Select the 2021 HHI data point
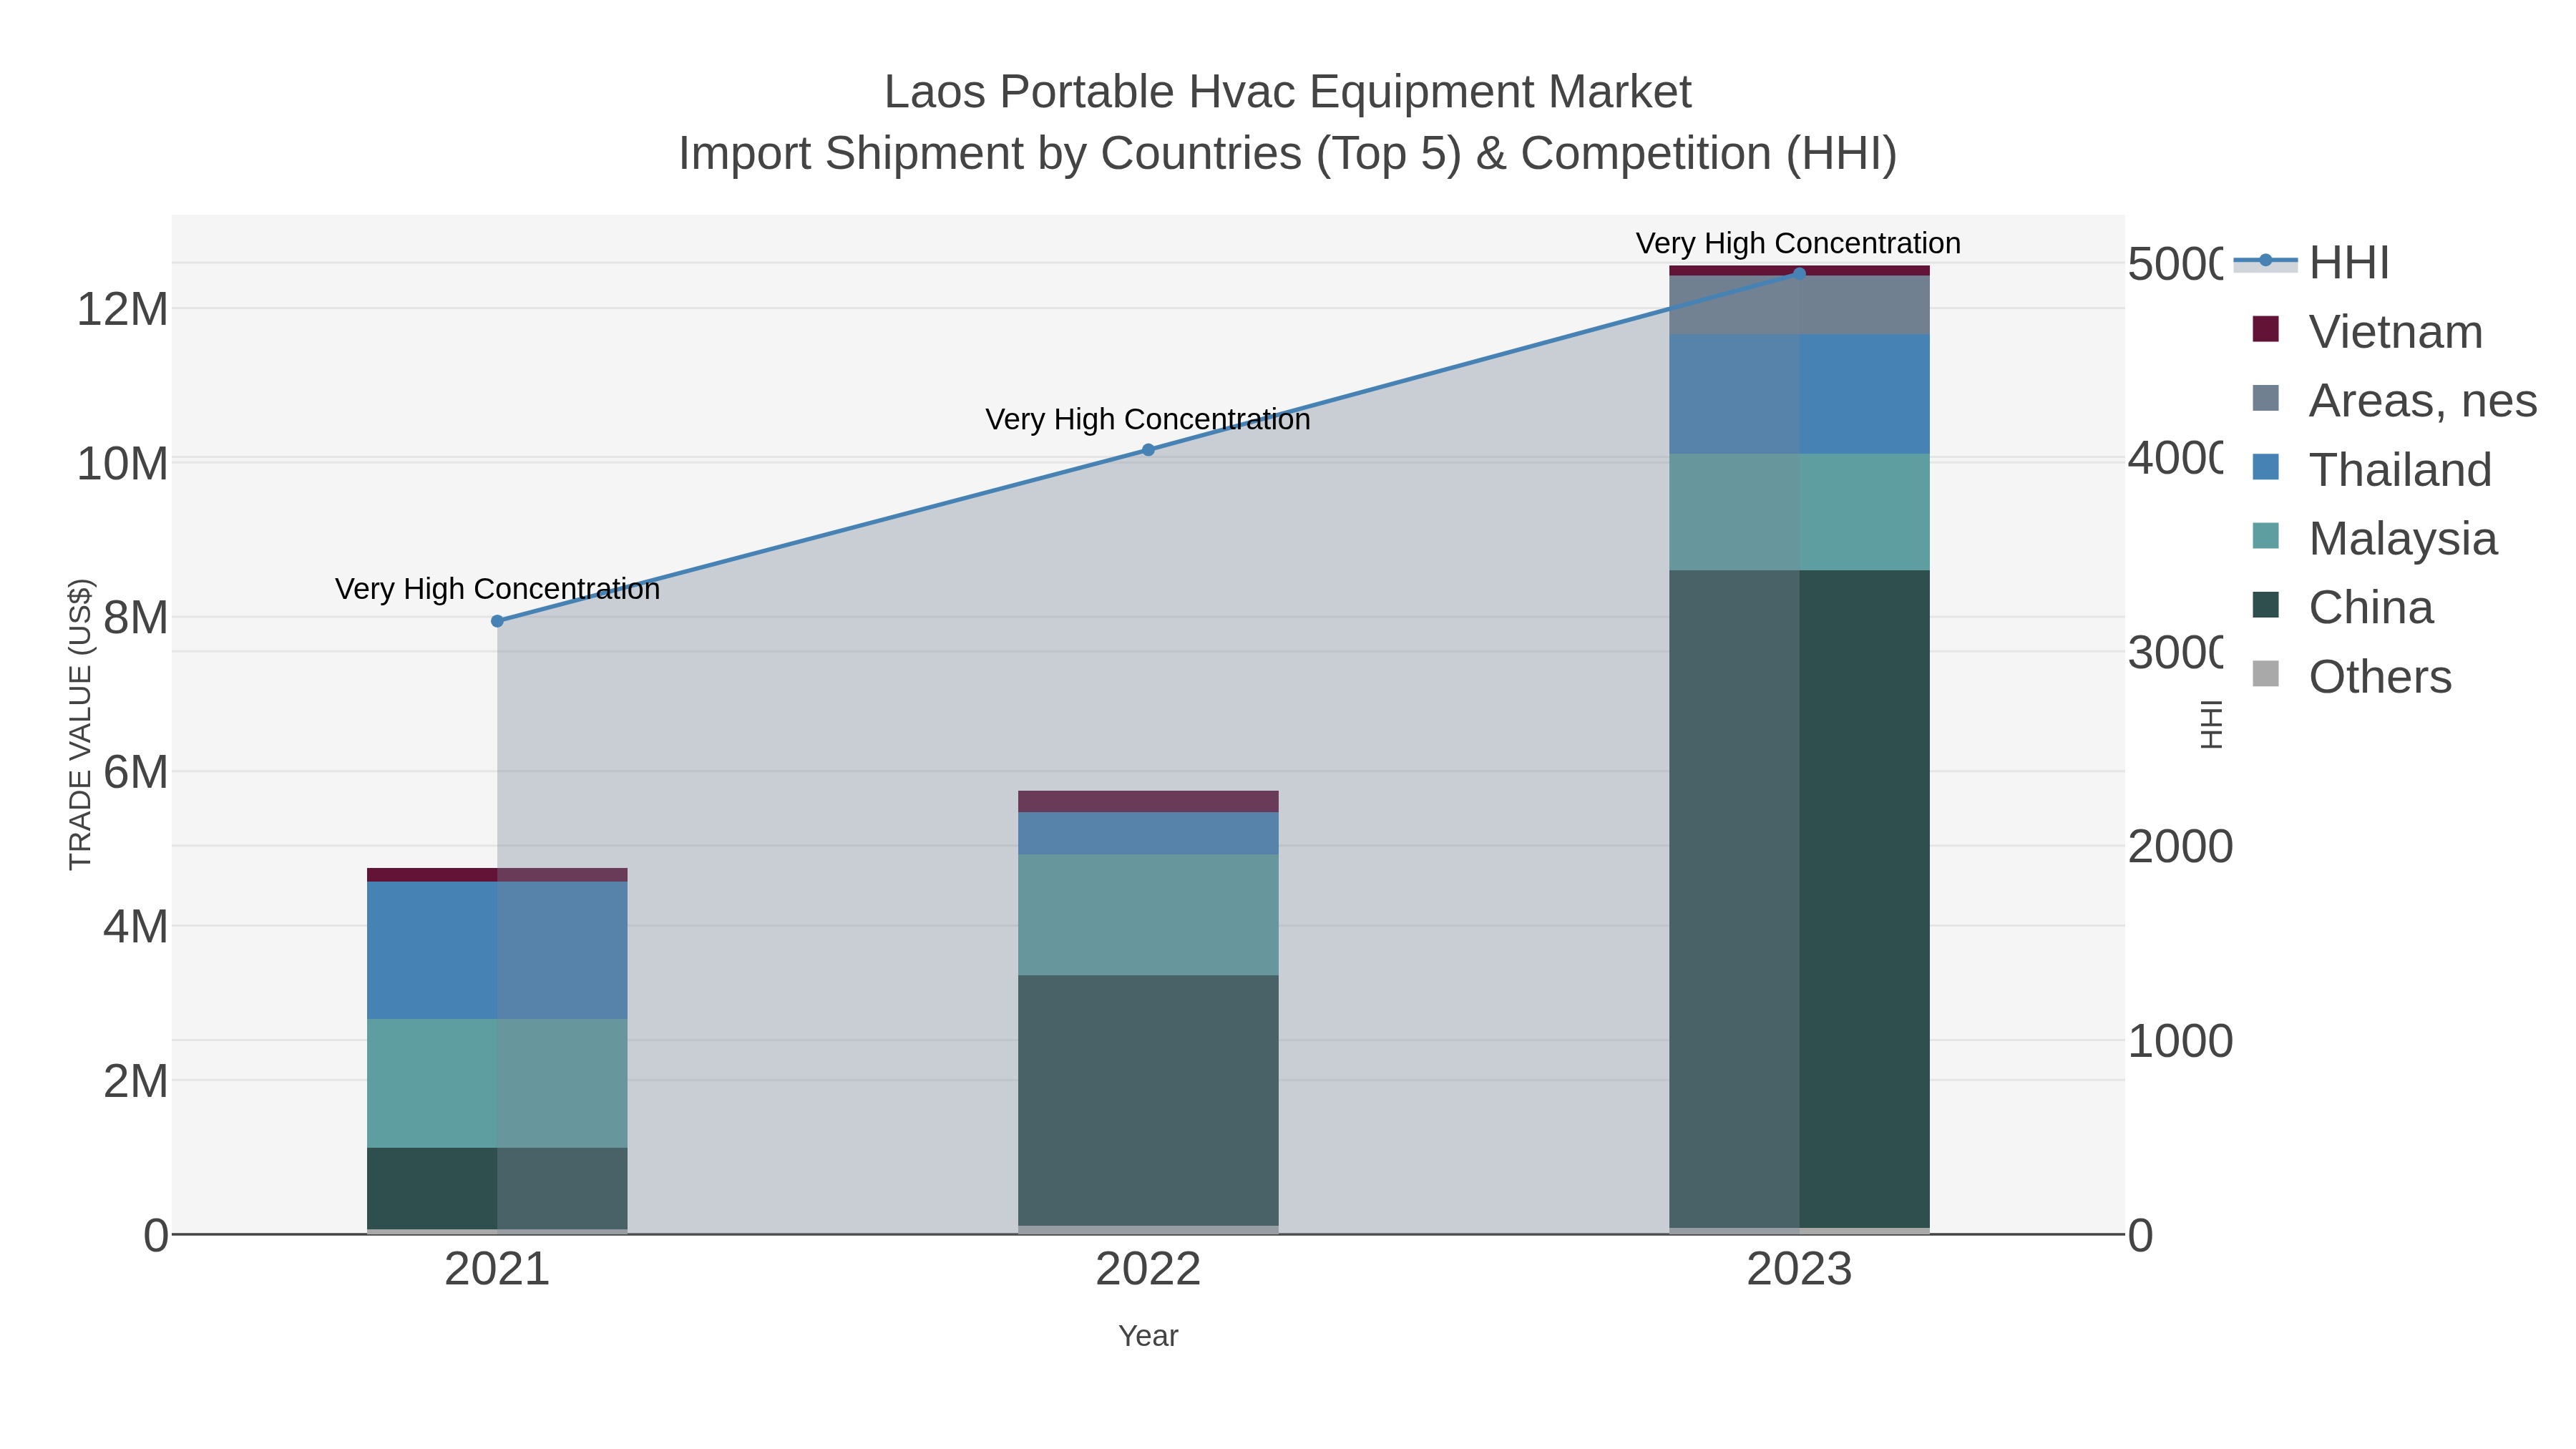2576x1449 pixels. tap(497, 621)
